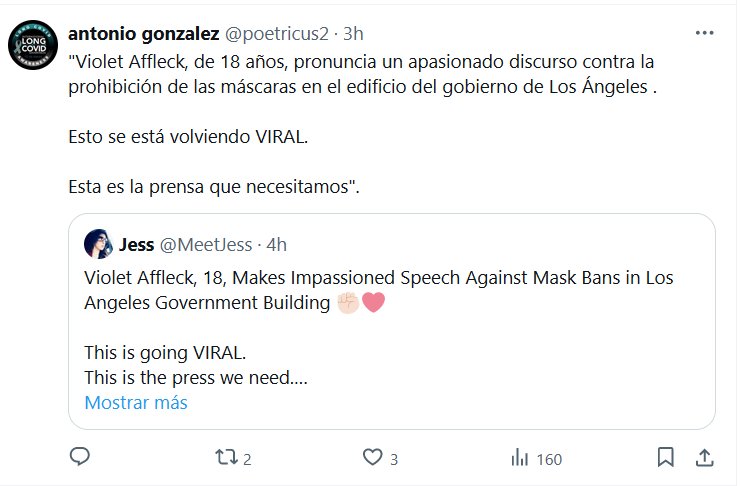
Task: Expand quoted tweet with Mostrar más
Action: [136, 403]
